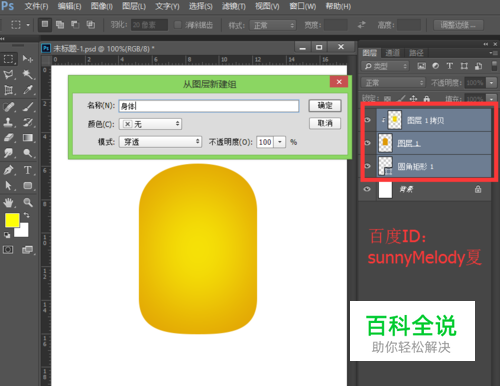This screenshot has width=500, height=386.
Task: Filter layers by type layer icon
Action: [450, 66]
